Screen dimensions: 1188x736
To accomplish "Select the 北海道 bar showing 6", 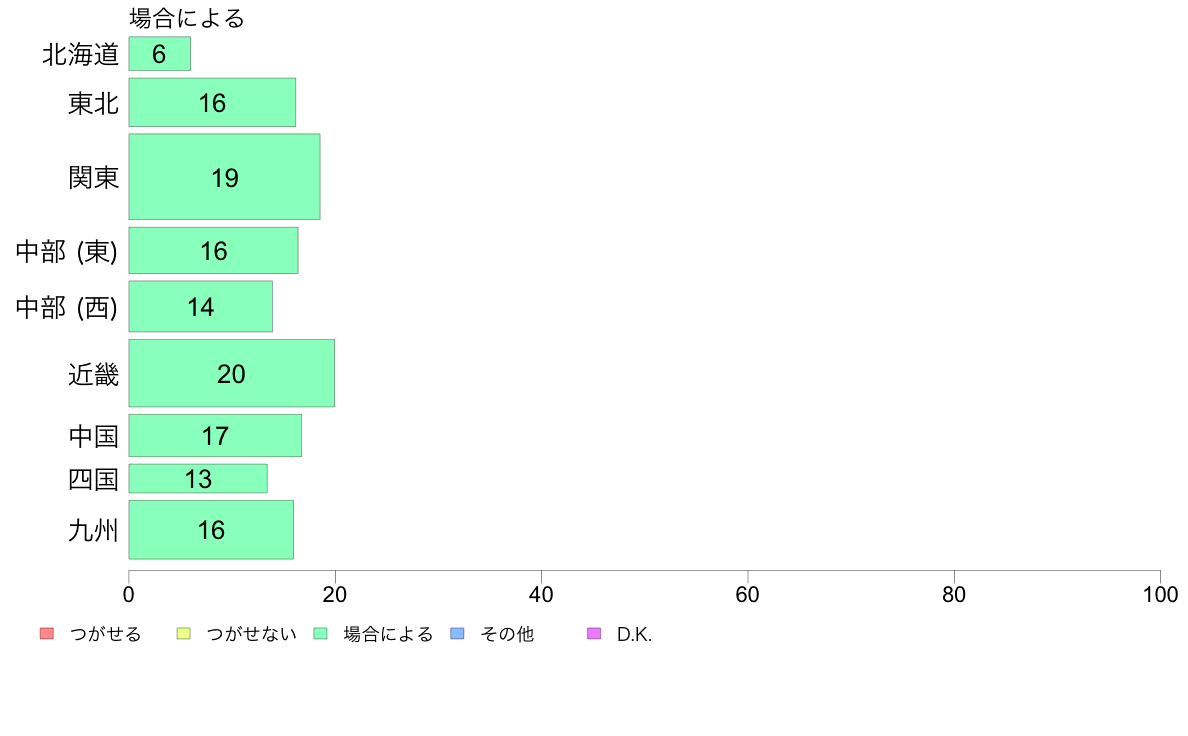I will 159,54.
